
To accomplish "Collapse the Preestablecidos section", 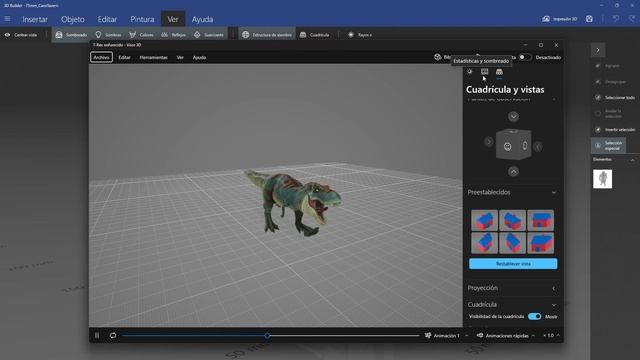I will [553, 192].
